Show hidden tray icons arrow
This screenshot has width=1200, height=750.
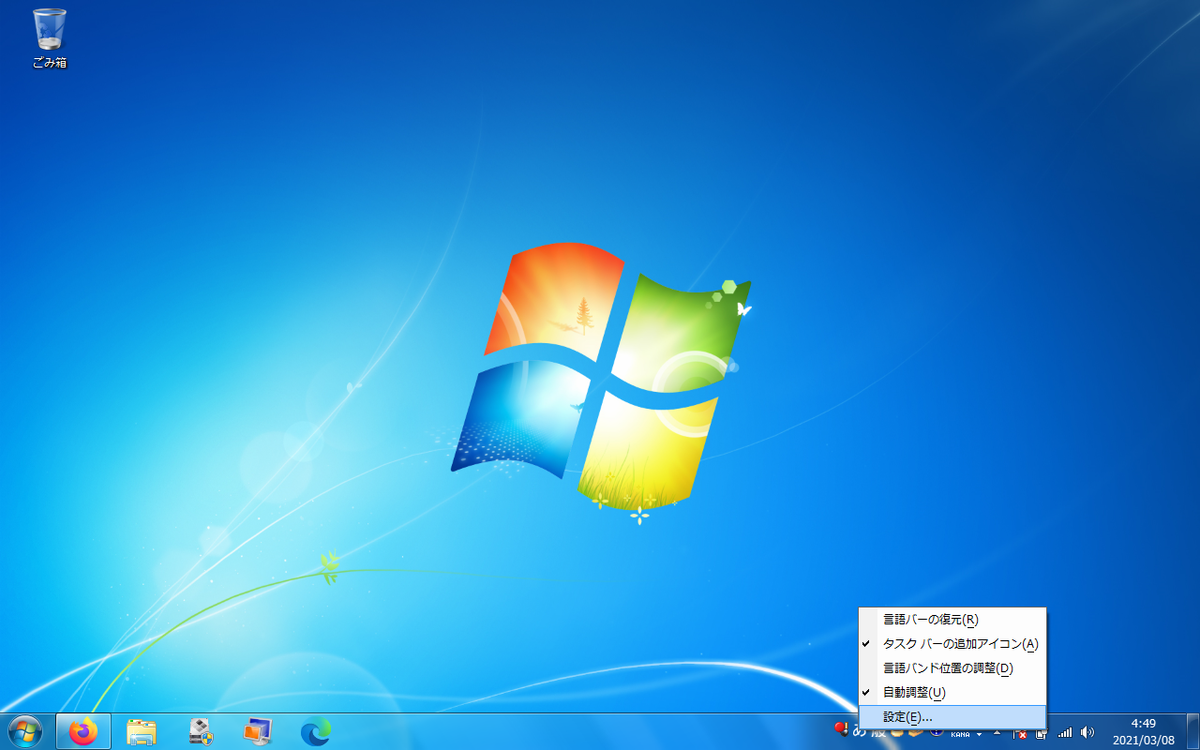click(997, 732)
